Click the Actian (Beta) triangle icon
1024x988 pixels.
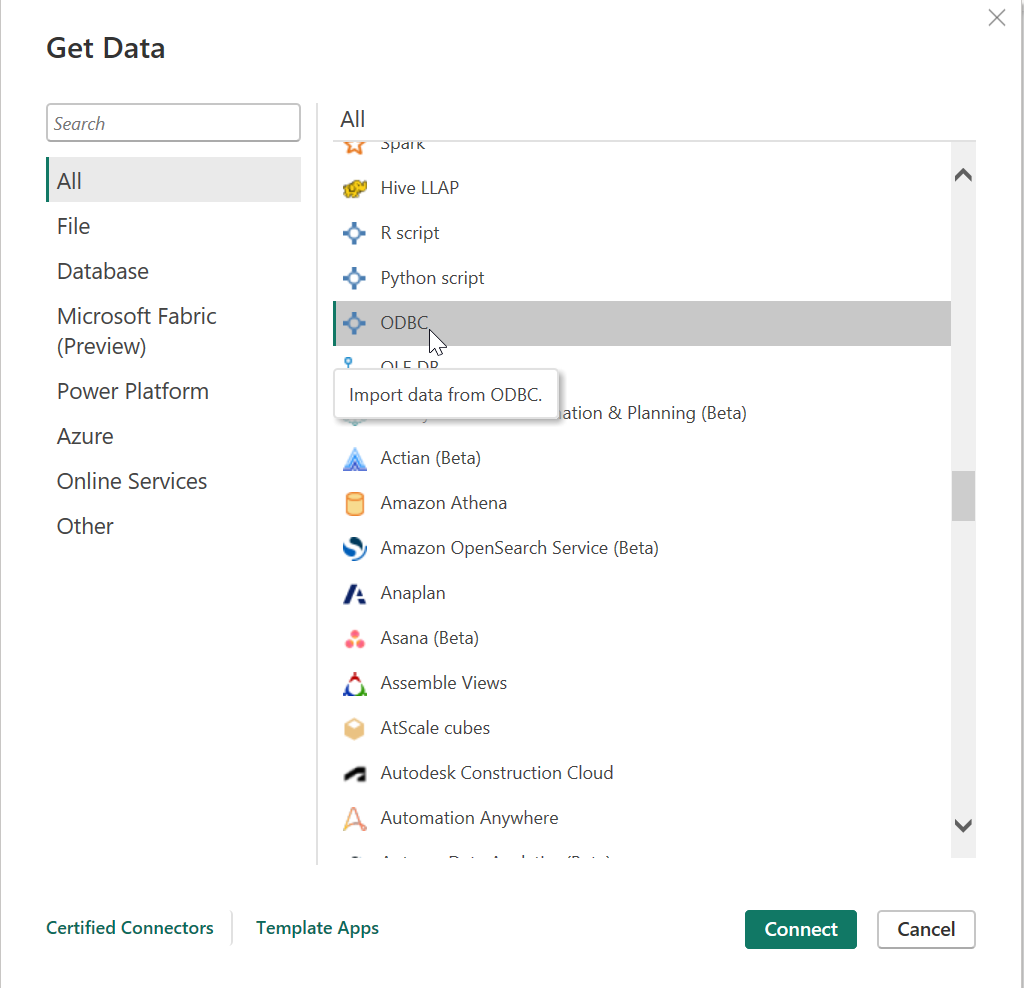click(355, 458)
